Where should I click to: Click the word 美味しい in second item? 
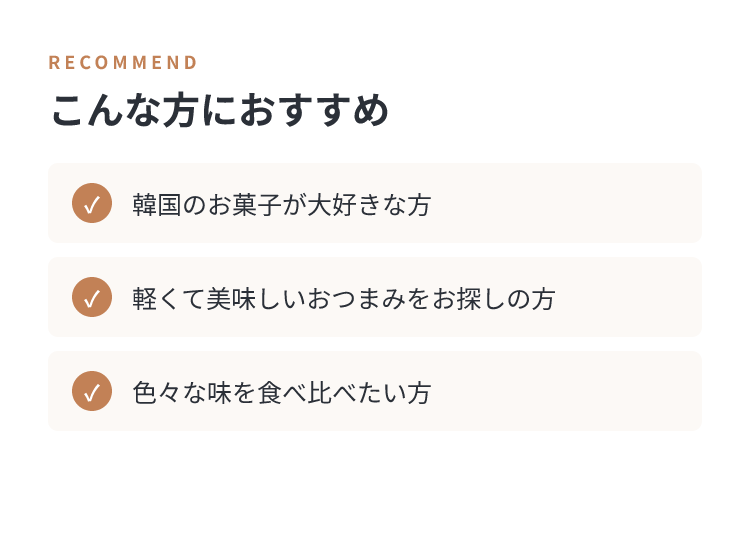point(256,299)
